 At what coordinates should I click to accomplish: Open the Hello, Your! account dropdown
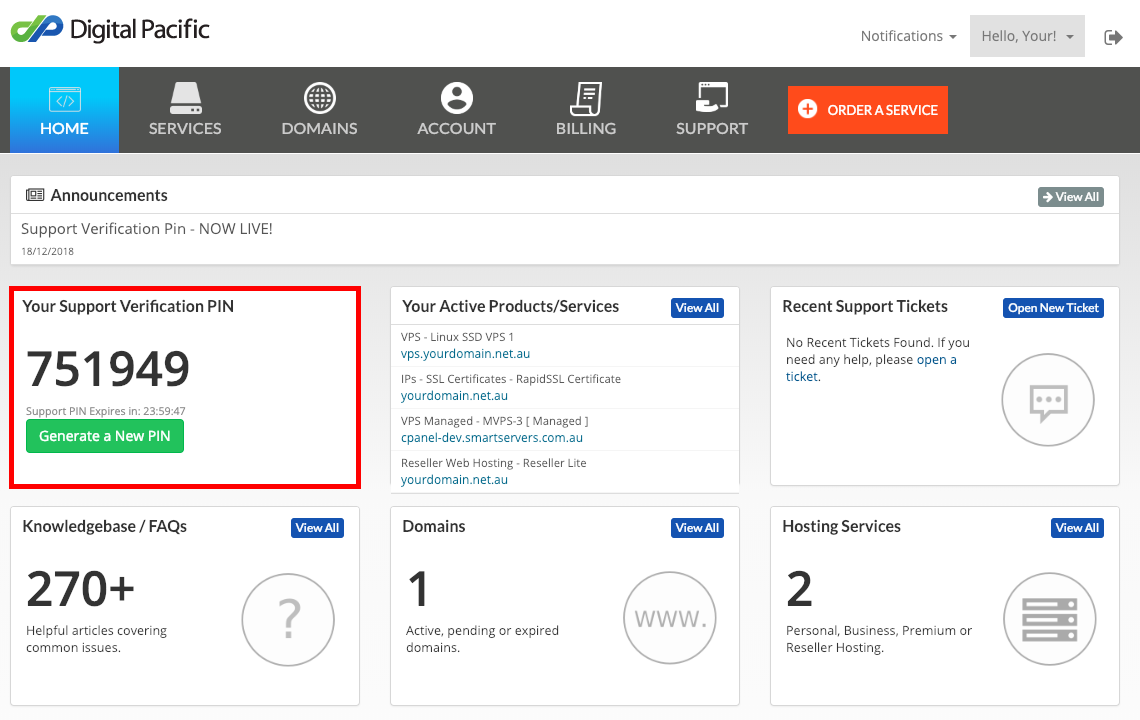[x=1027, y=36]
